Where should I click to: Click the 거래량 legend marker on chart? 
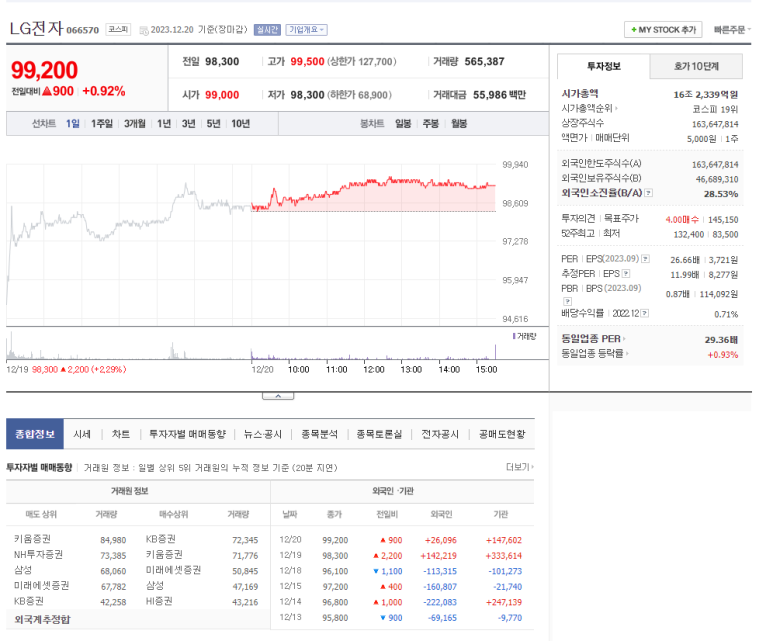(514, 336)
